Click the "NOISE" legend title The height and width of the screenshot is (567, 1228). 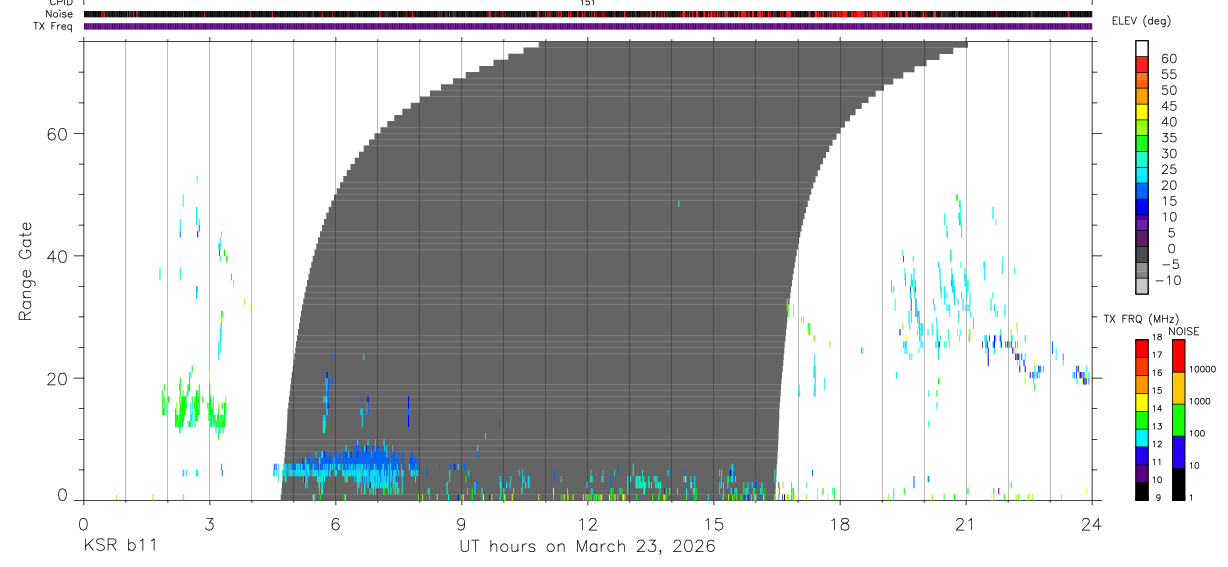[x=1183, y=331]
